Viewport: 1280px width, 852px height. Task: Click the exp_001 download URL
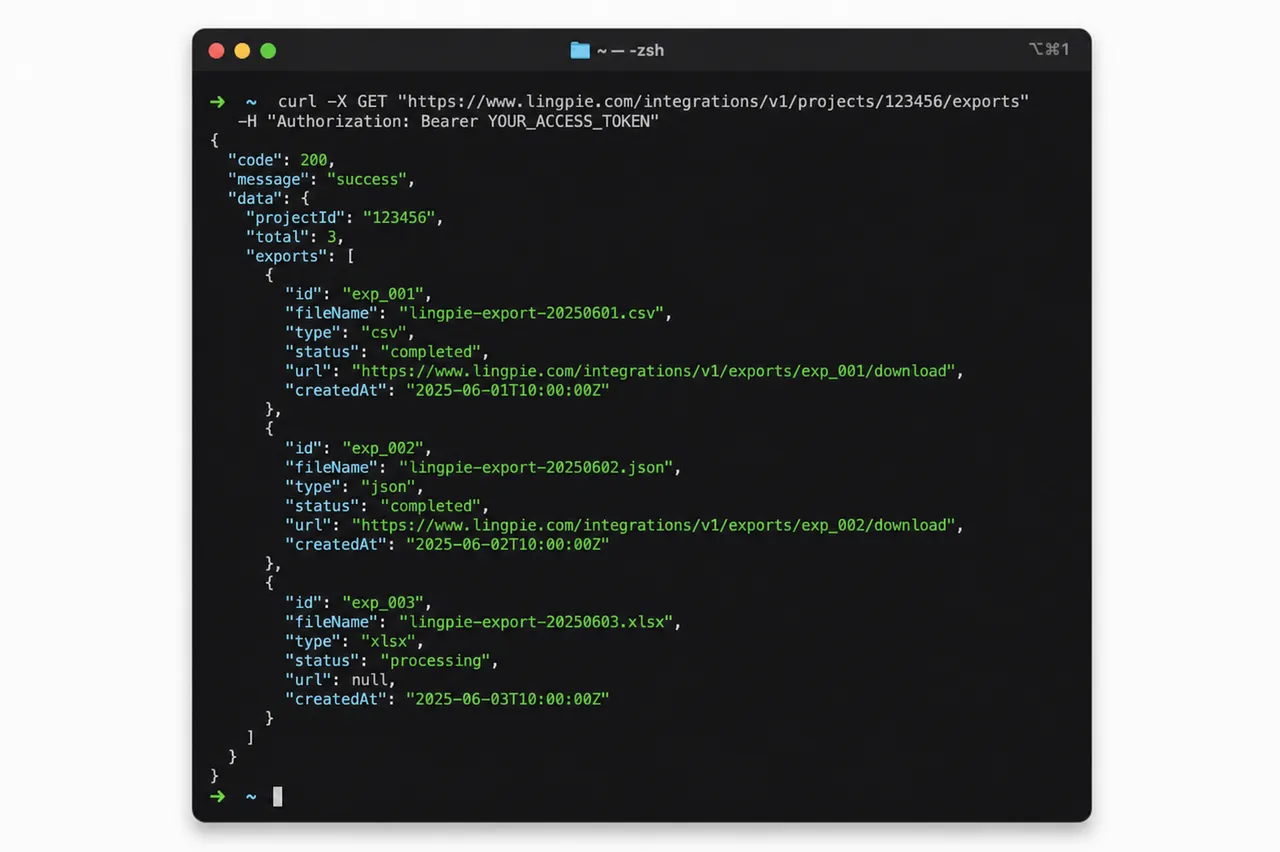pyautogui.click(x=656, y=371)
